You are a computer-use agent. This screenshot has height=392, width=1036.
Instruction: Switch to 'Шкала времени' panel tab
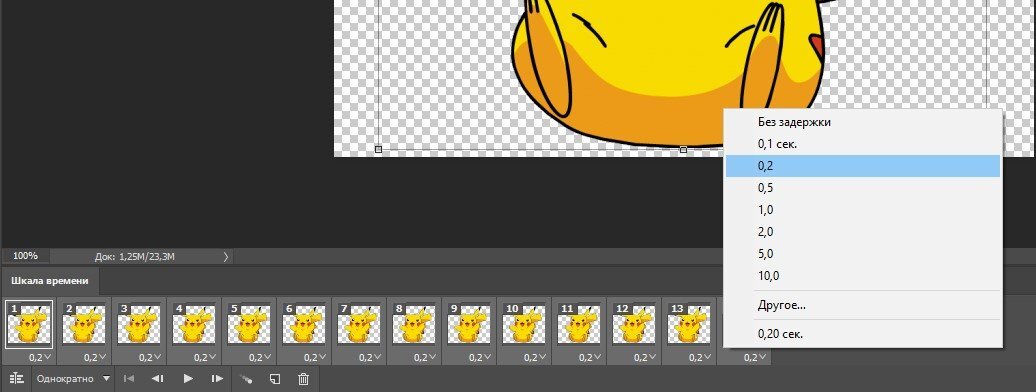point(50,281)
